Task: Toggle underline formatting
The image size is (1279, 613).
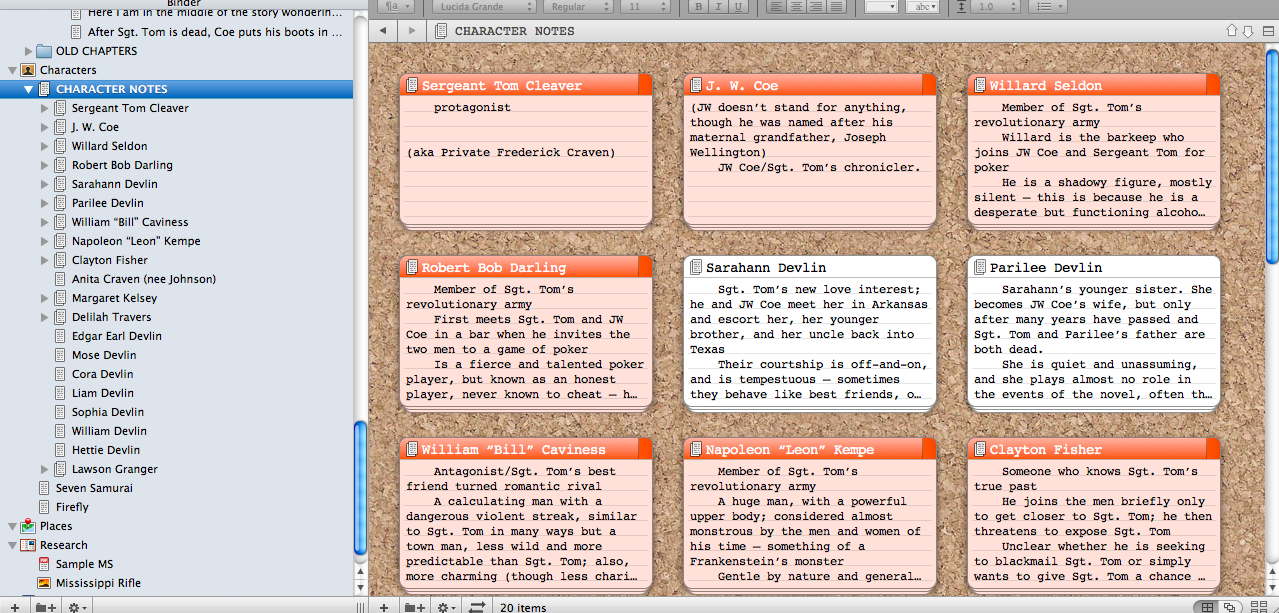Action: 738,6
